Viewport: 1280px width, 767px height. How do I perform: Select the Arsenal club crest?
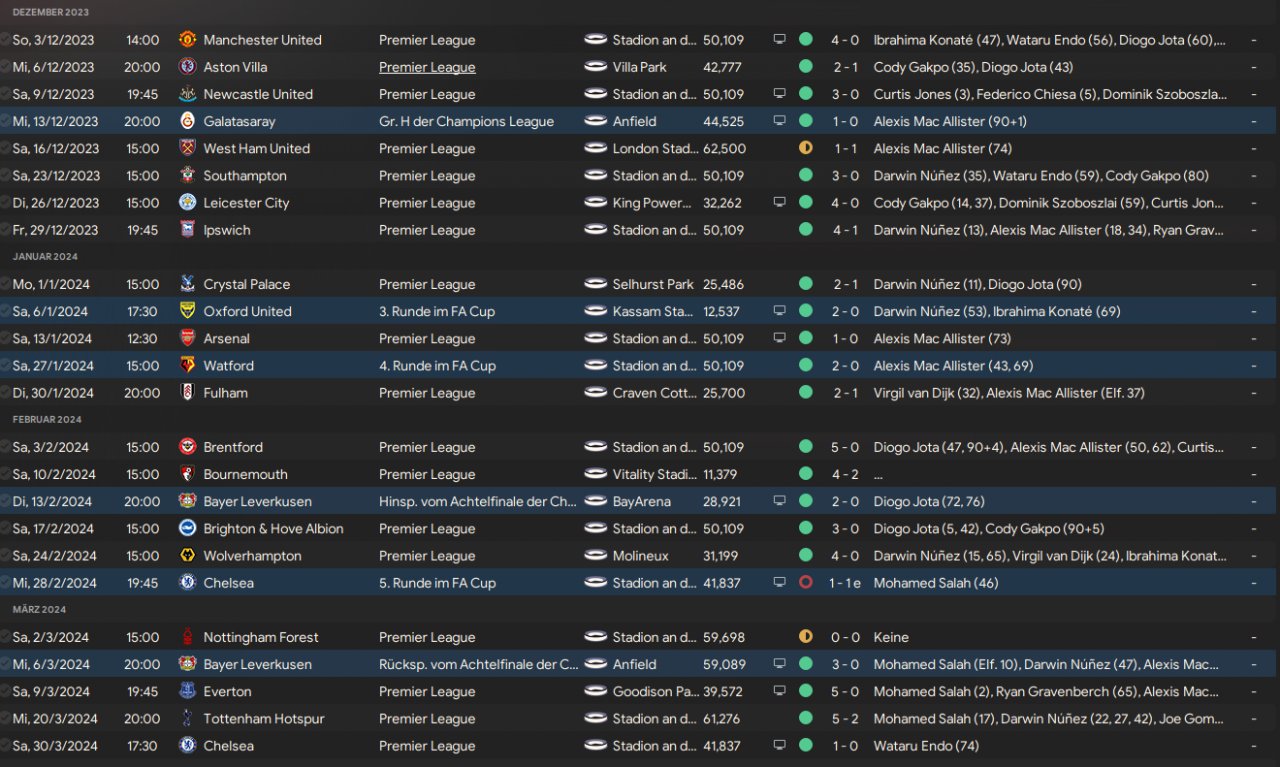point(187,338)
